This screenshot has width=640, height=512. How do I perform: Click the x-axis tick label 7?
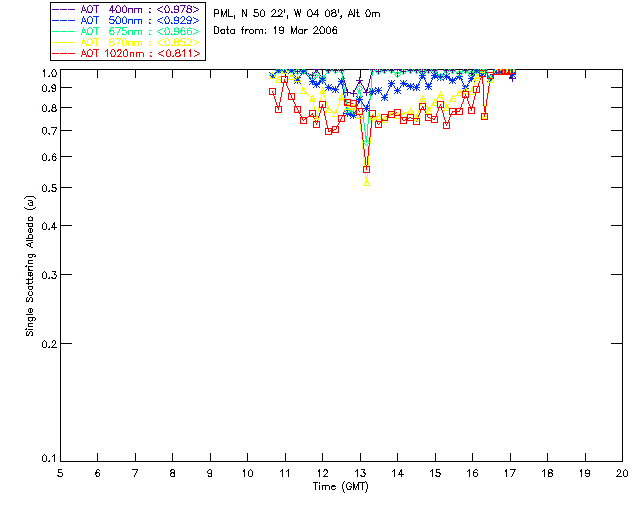(x=135, y=473)
